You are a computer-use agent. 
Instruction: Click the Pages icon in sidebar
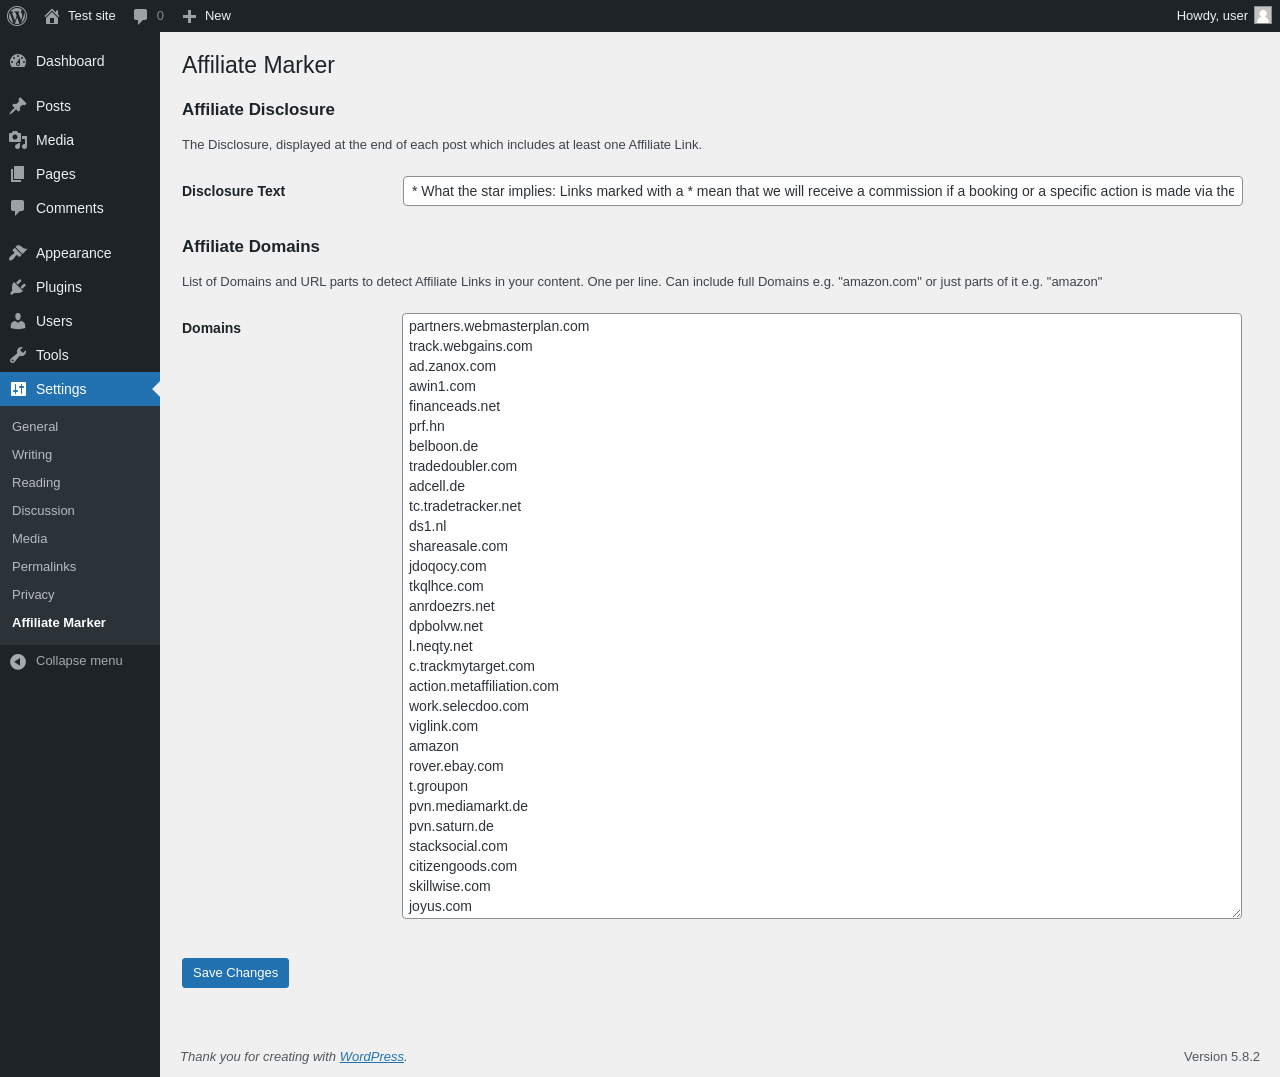(x=18, y=174)
